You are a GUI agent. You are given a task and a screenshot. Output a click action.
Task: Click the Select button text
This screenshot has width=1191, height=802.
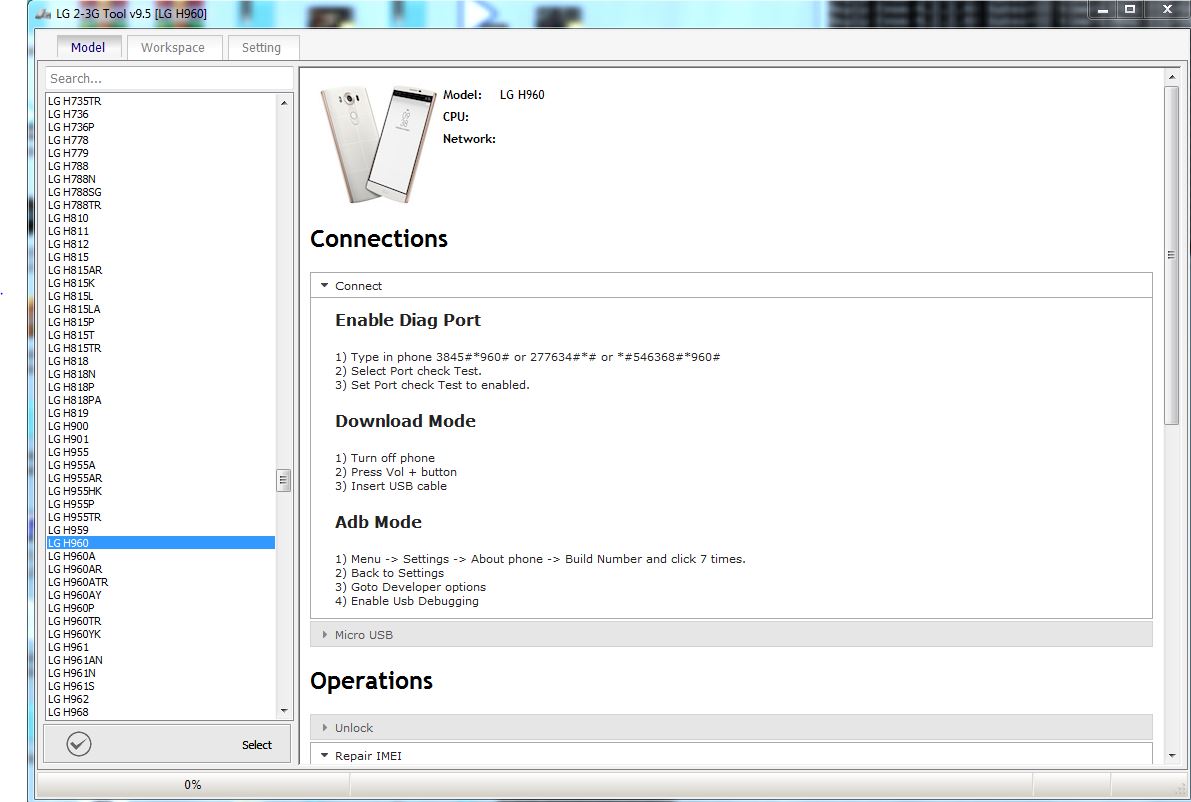[257, 745]
